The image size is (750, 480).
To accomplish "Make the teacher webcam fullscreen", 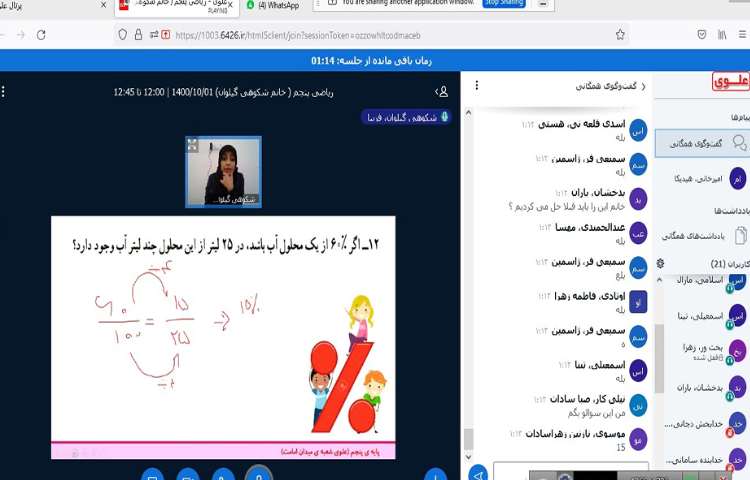I will pyautogui.click(x=192, y=144).
